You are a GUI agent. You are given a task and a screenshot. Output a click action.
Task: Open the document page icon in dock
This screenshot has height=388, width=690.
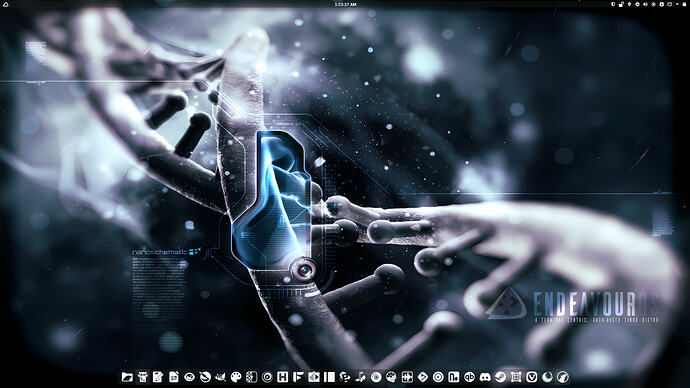(174, 377)
